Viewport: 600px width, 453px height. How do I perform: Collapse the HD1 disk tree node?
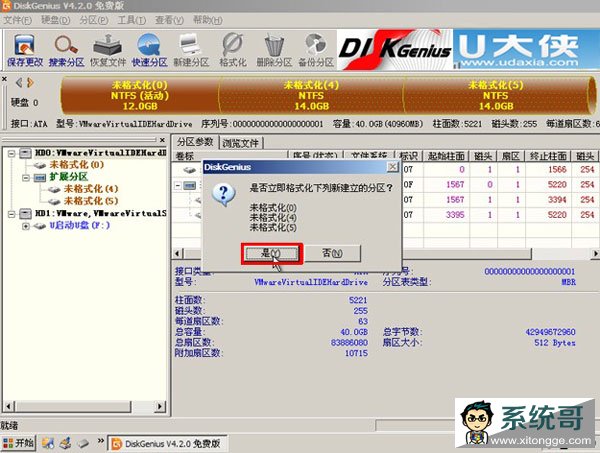(x=11, y=213)
